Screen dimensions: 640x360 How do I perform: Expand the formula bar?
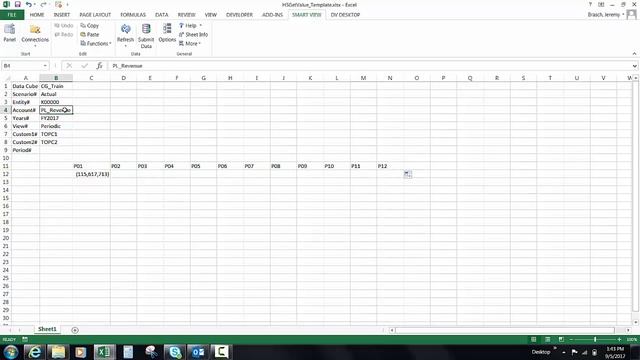pyautogui.click(x=634, y=66)
